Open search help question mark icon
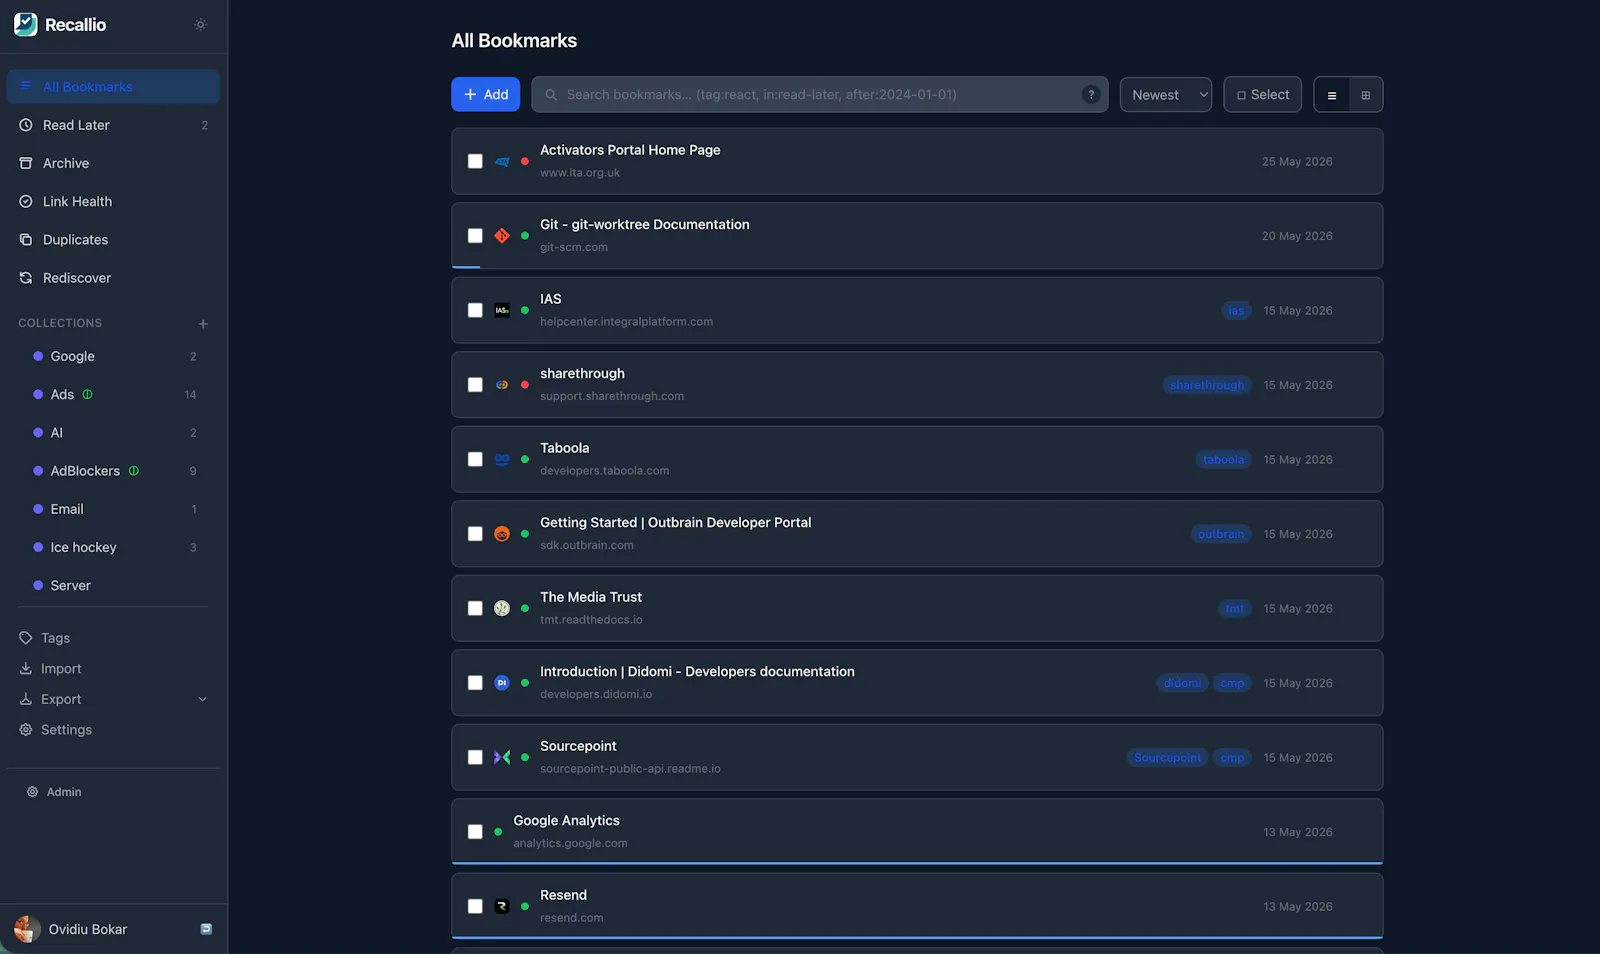The image size is (1600, 954). point(1091,95)
